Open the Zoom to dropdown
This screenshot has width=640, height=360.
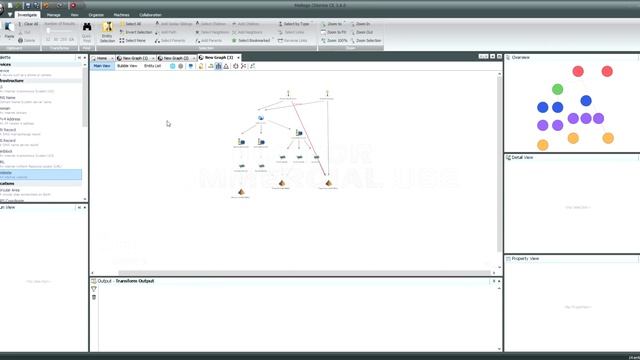[333, 24]
